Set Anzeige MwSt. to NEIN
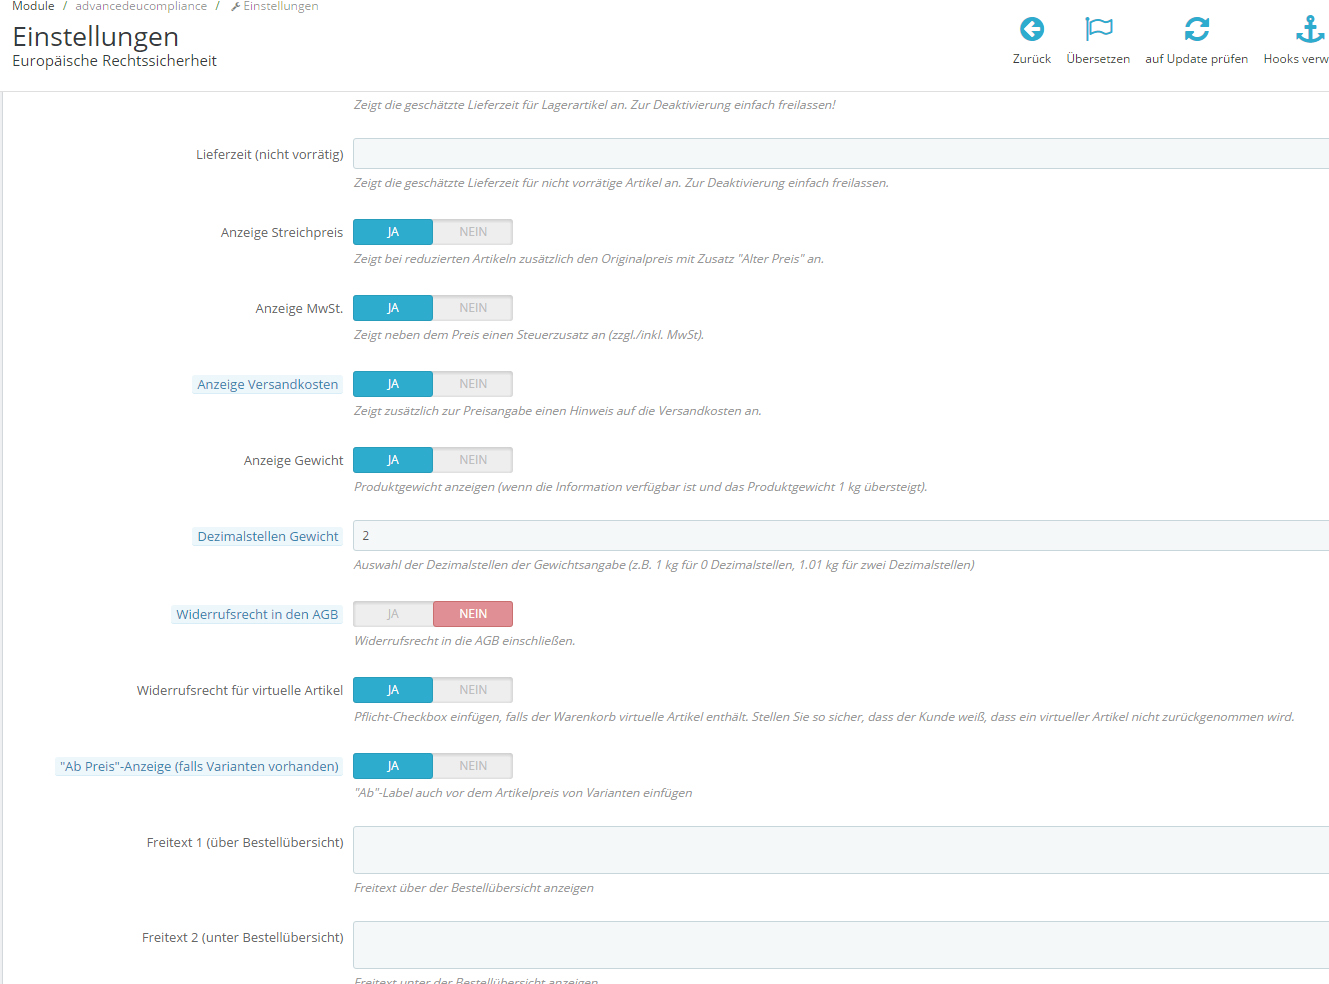This screenshot has width=1329, height=984. tap(473, 308)
